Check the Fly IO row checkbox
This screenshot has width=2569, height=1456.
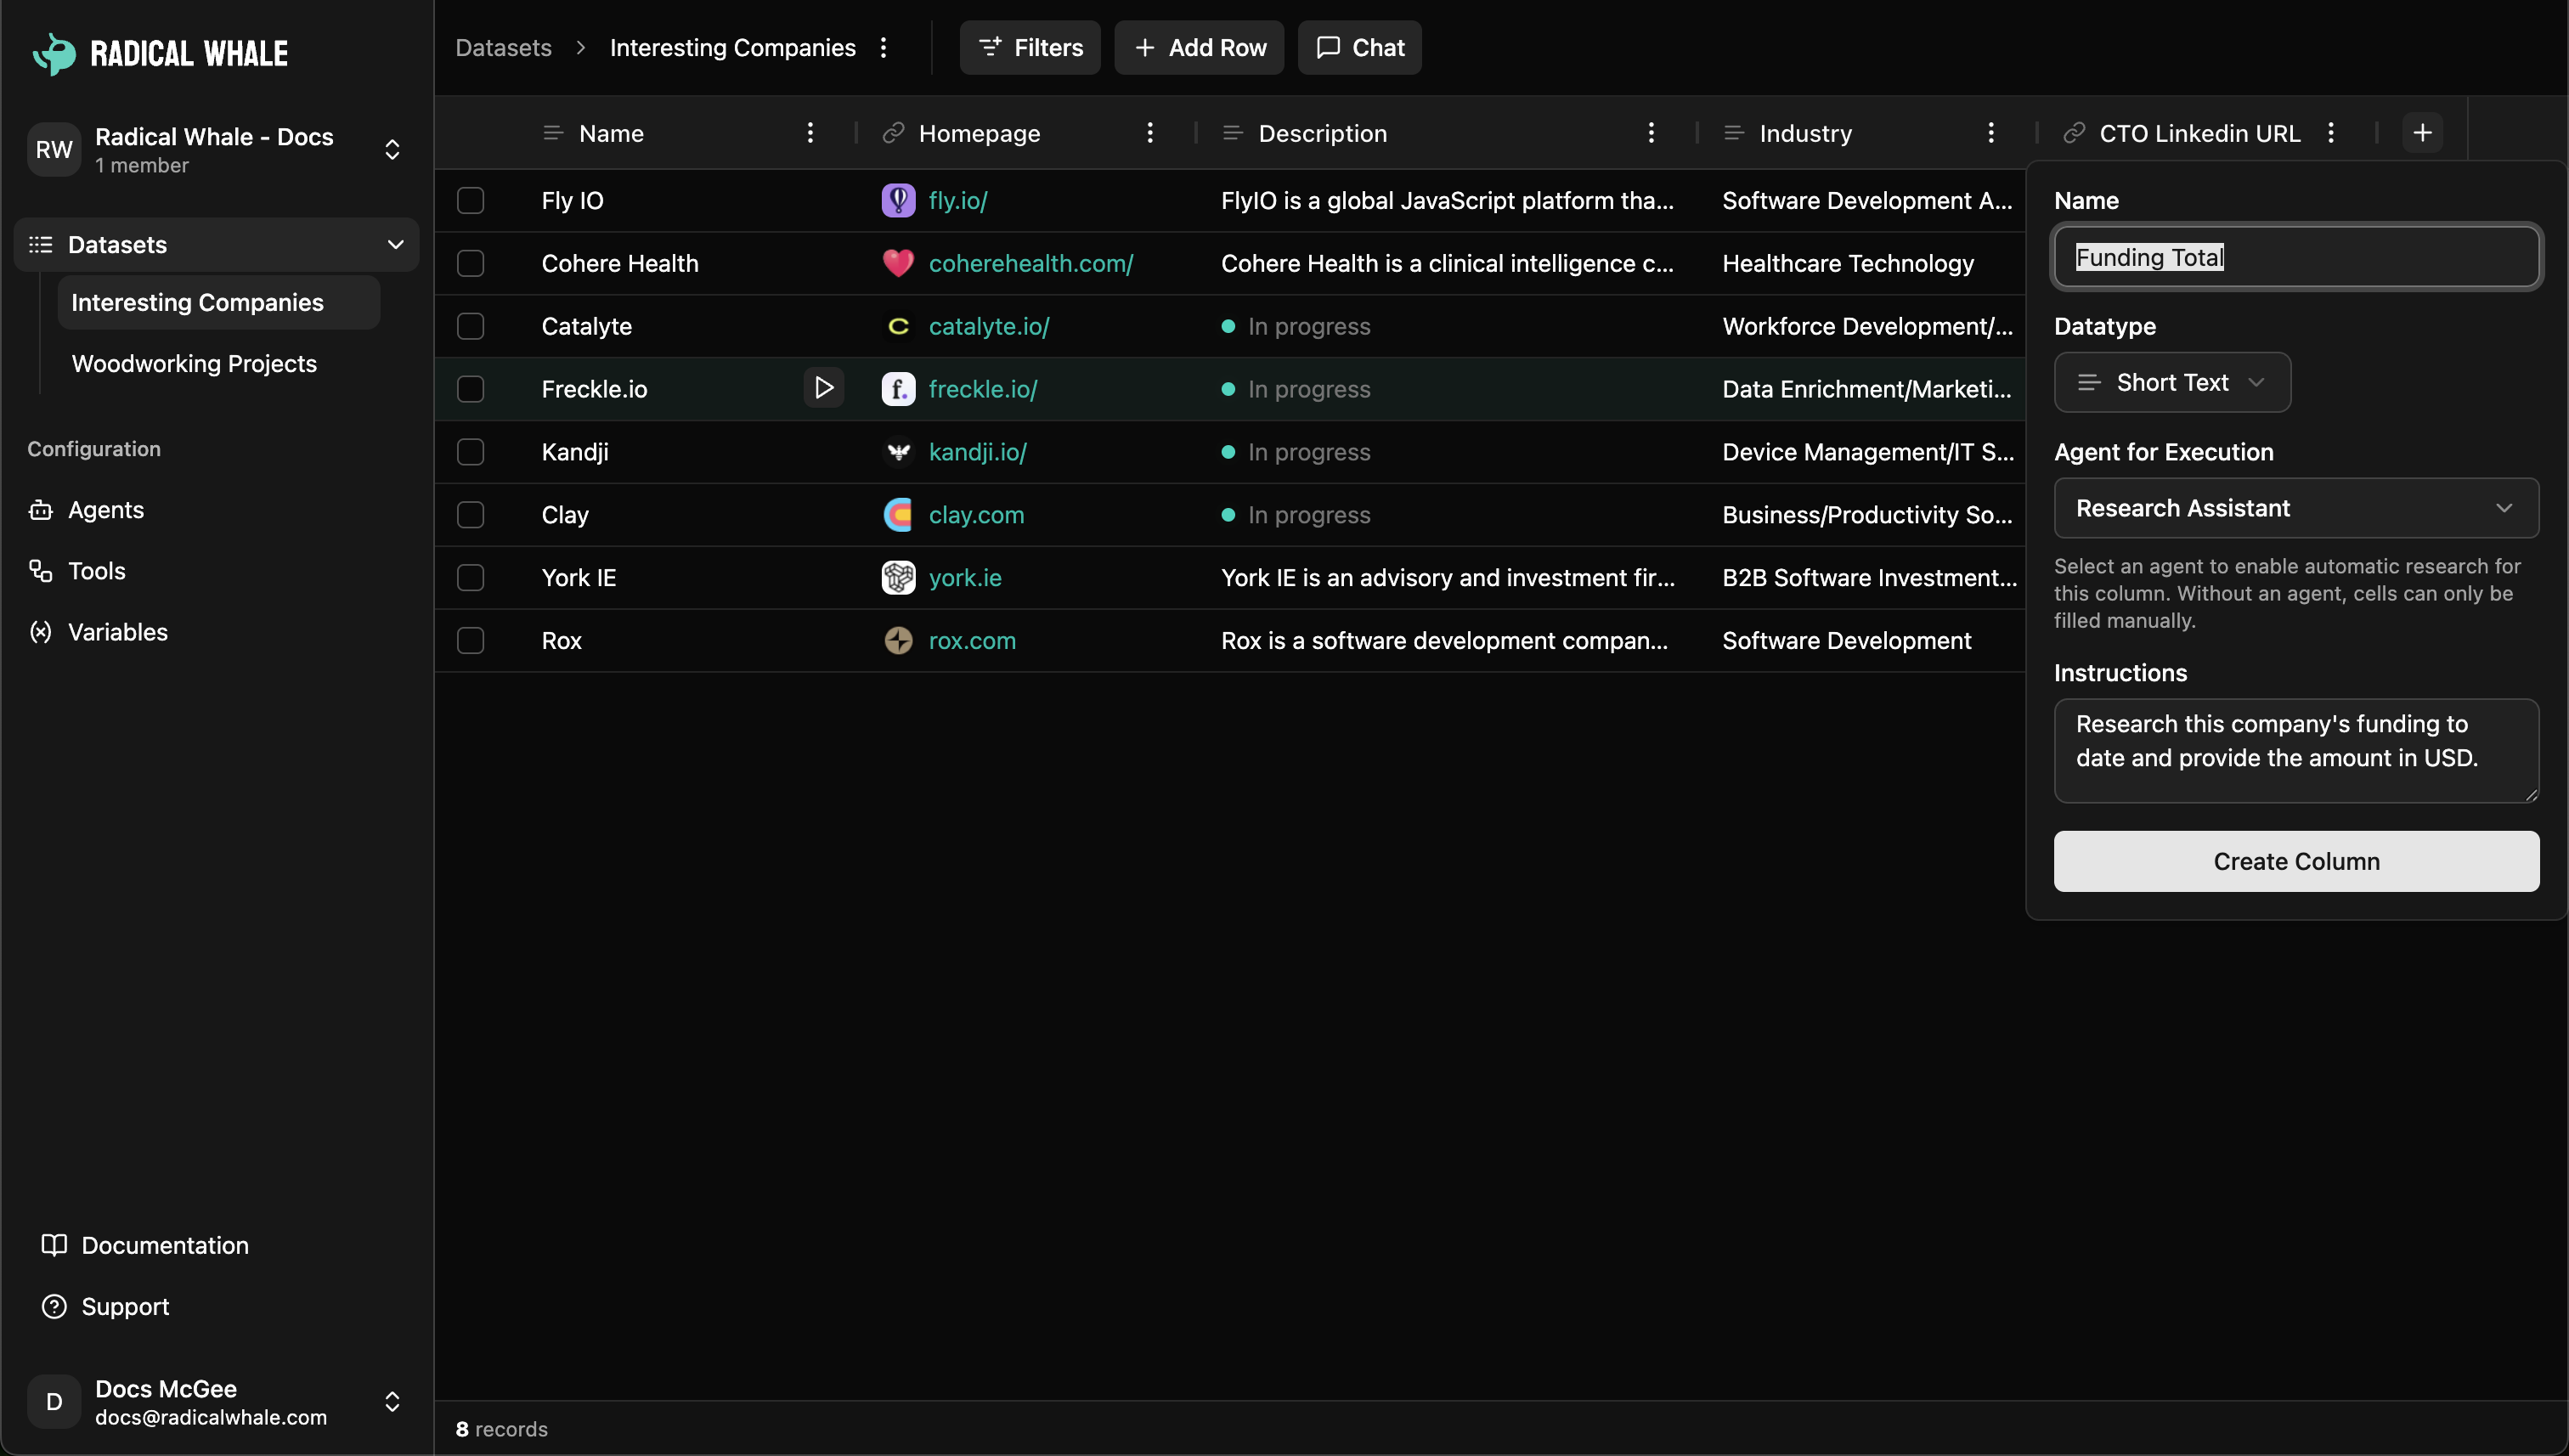[x=470, y=200]
